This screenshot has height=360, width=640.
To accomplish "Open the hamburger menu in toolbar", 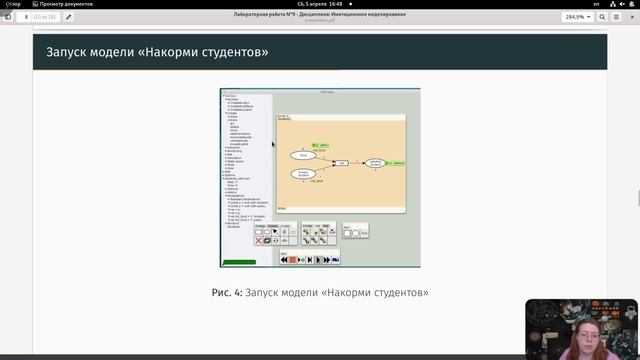I will point(616,17).
